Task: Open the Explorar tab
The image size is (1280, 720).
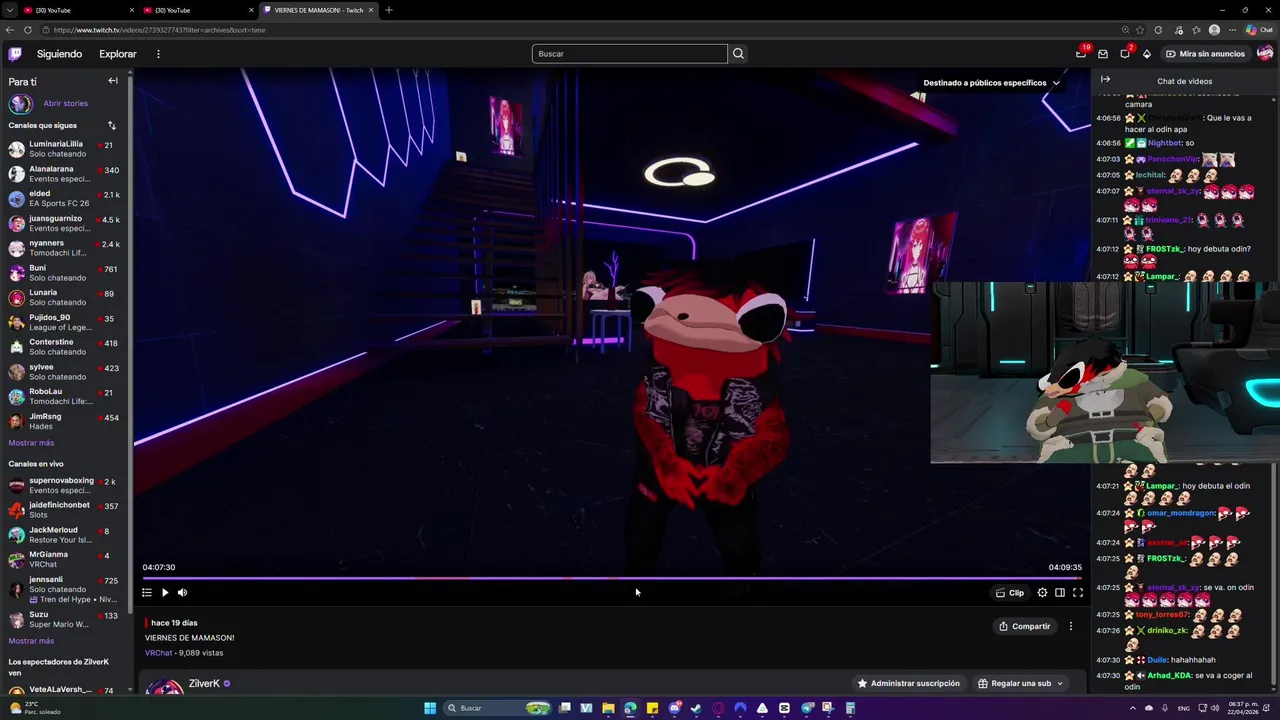Action: 118,54
